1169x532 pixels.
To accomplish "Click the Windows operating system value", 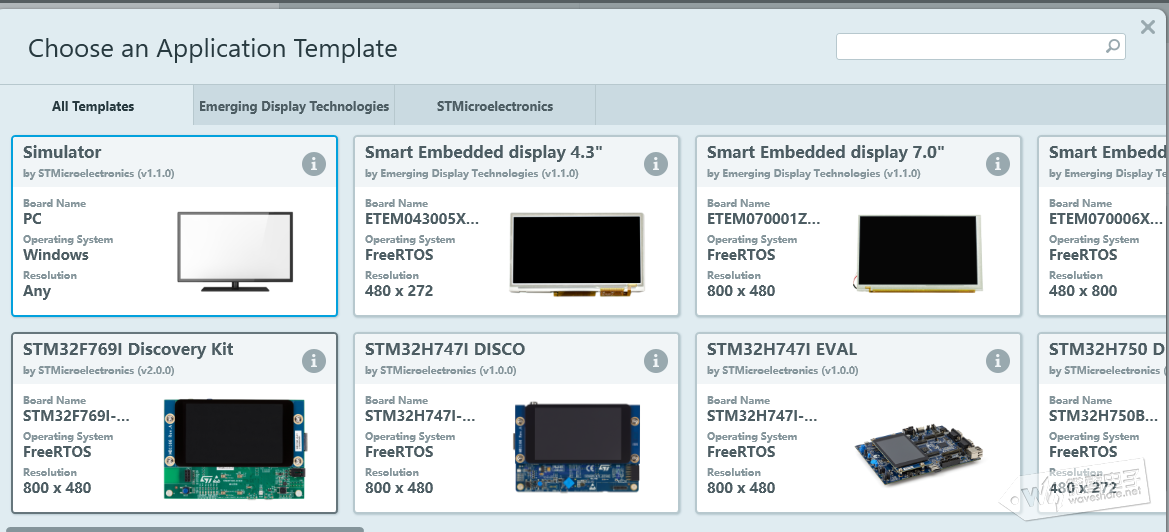I will coord(56,255).
